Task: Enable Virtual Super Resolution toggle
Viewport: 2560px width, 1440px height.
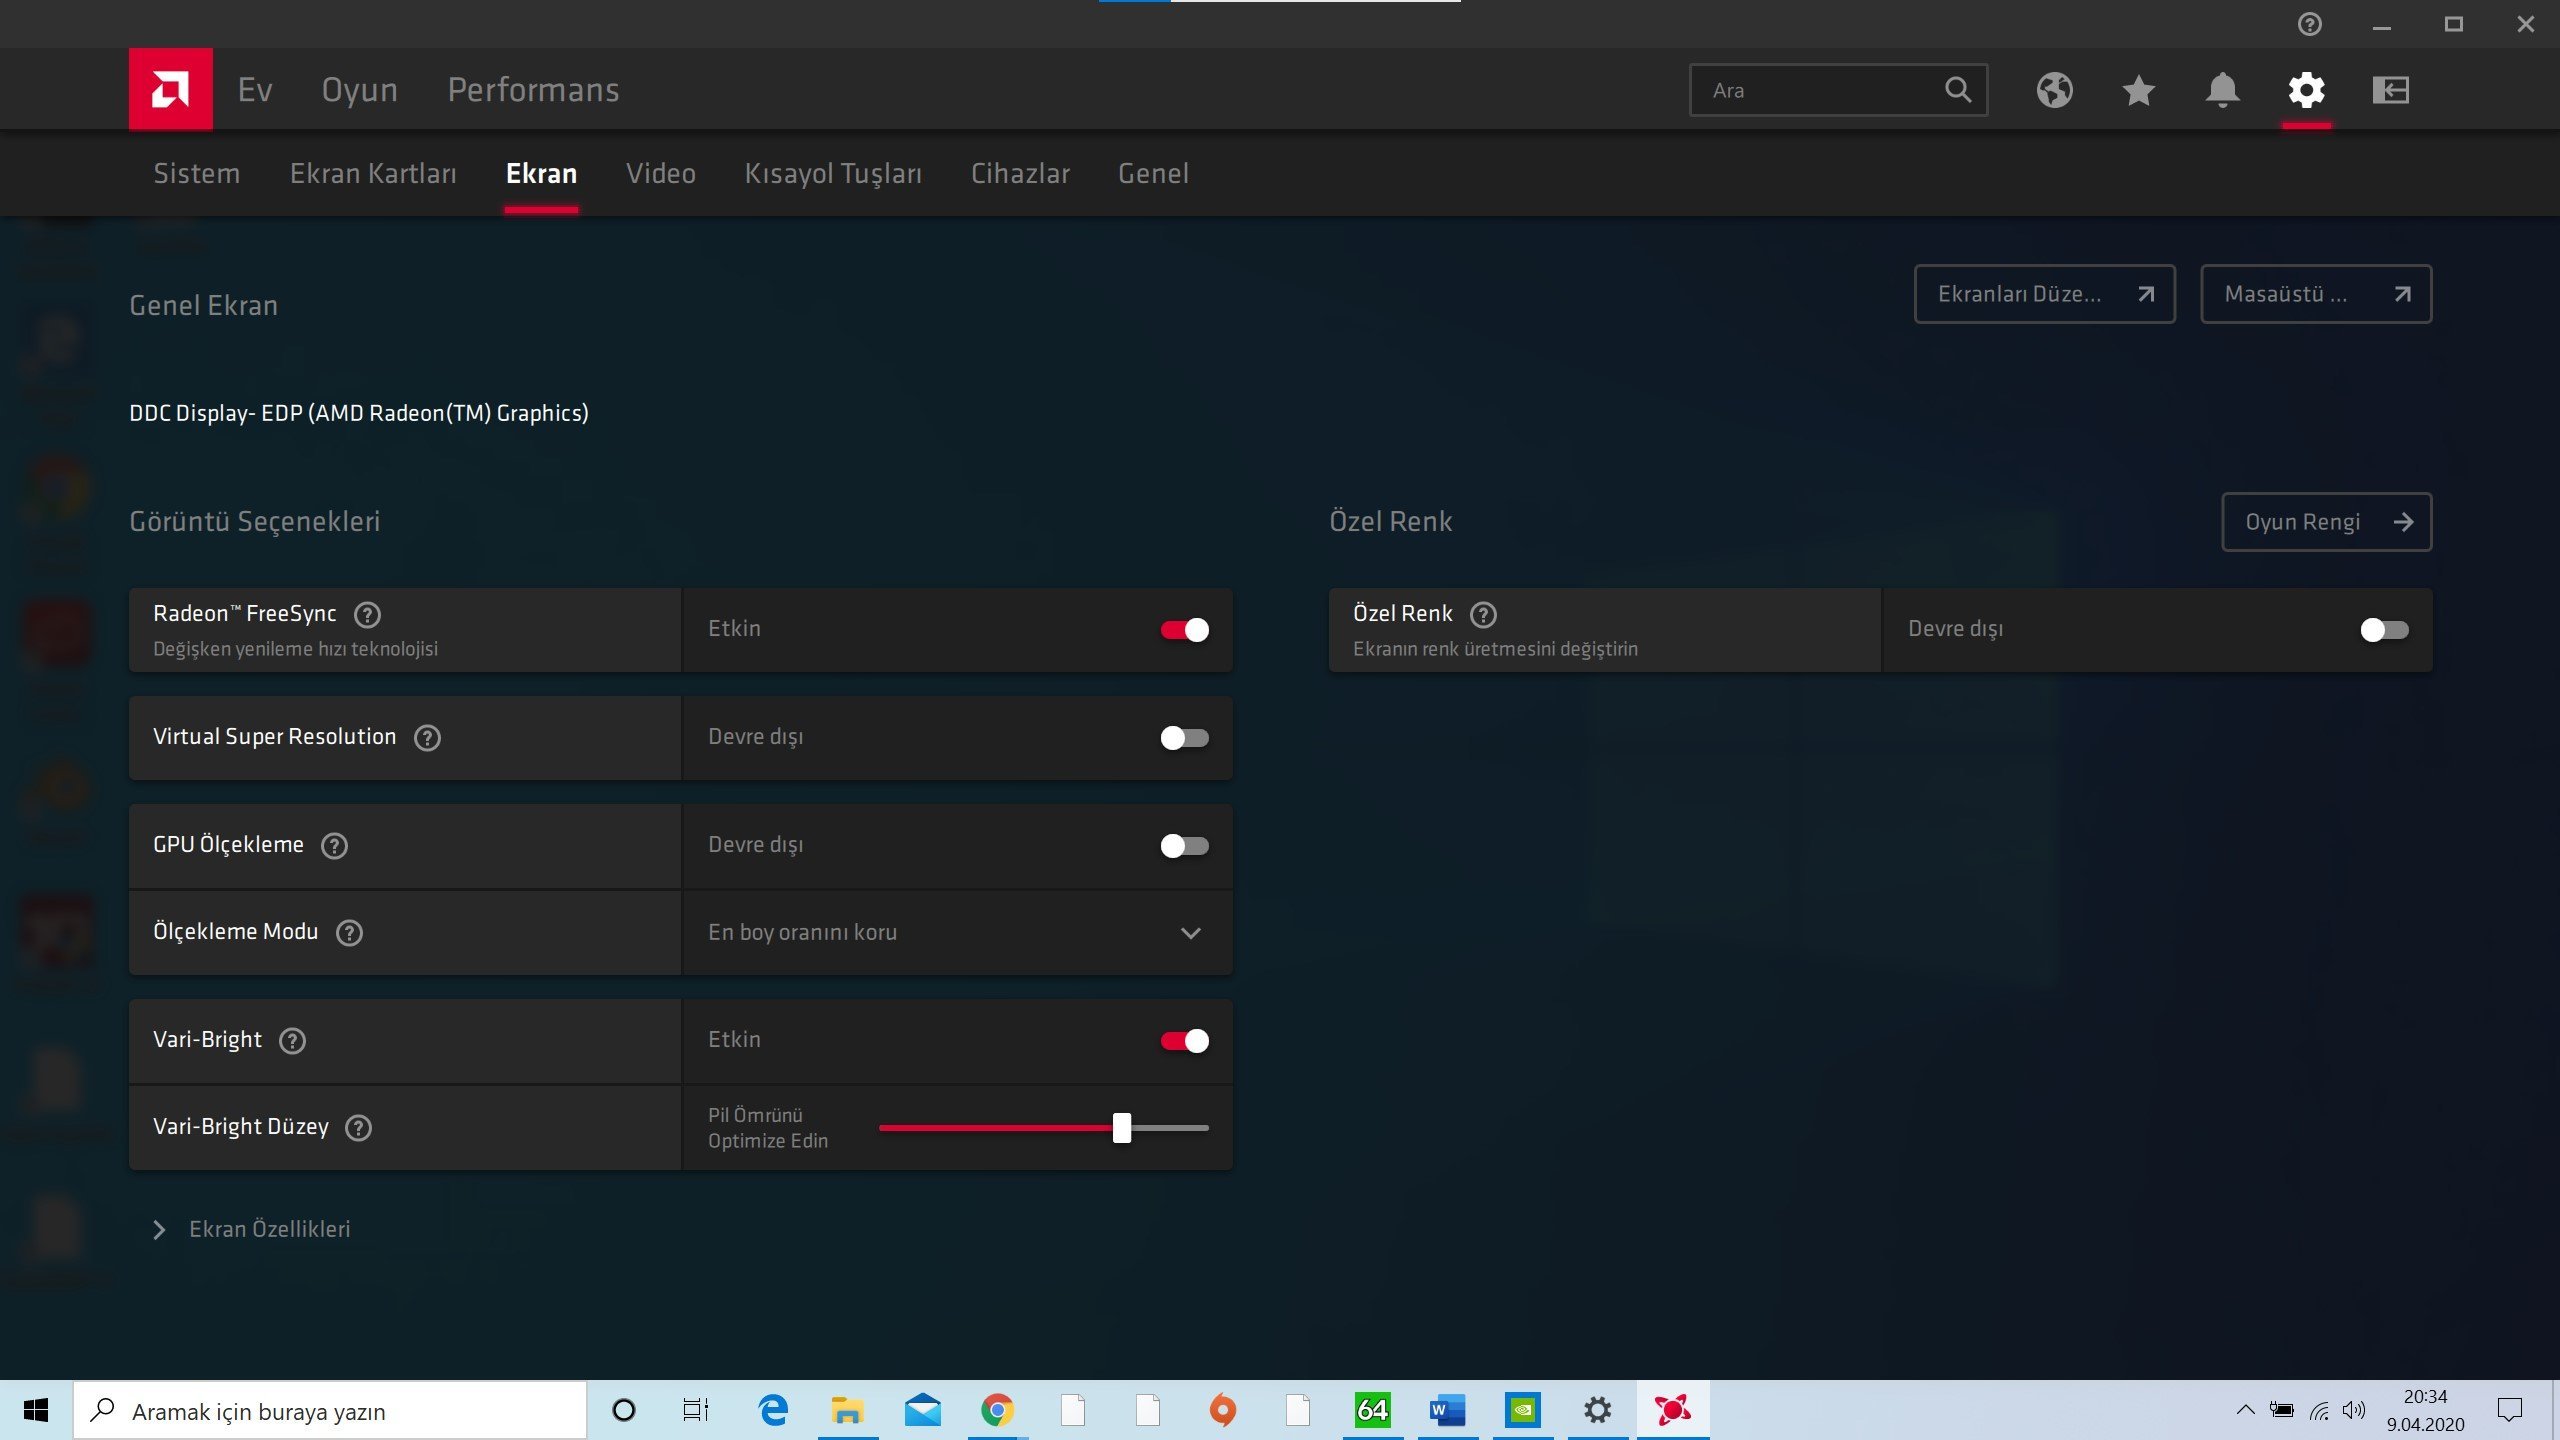Action: (1184, 738)
